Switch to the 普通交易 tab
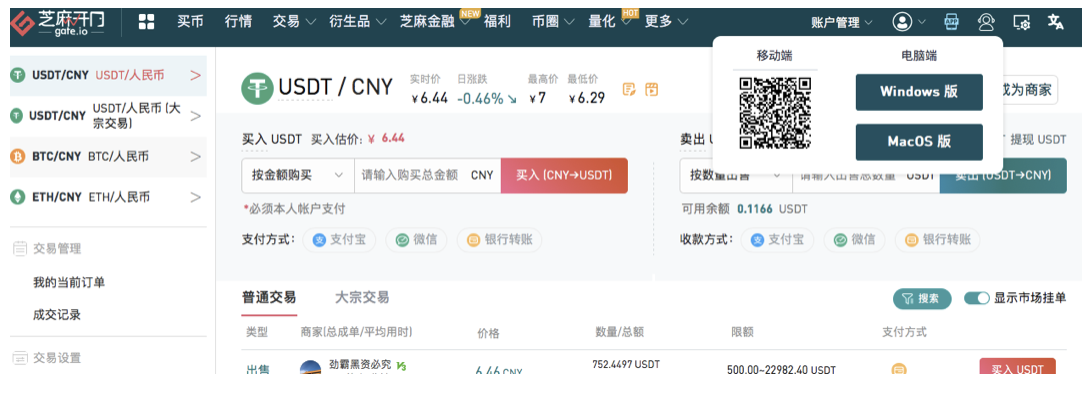Screen dimensions: 1082x414 point(269,297)
